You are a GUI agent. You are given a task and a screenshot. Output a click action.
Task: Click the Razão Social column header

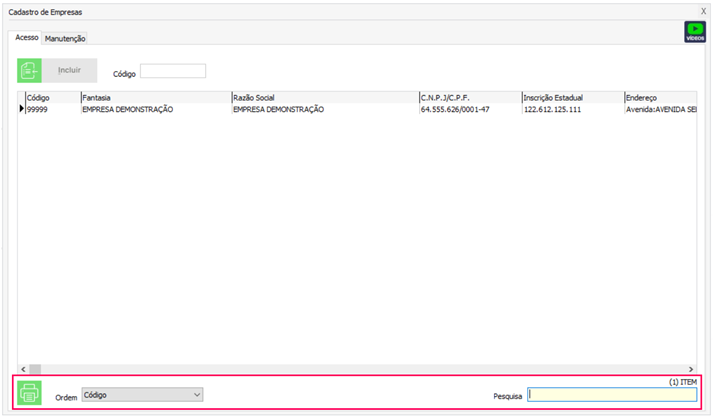(324, 98)
